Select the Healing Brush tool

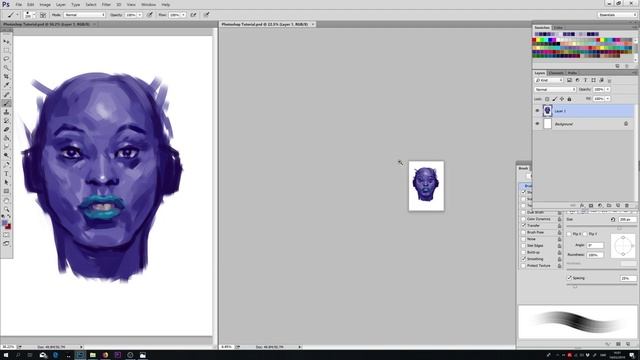pos(6,94)
